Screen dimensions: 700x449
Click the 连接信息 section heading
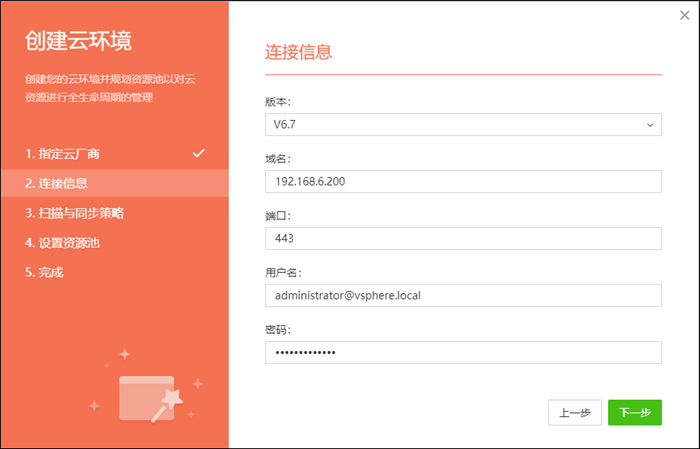tap(298, 52)
